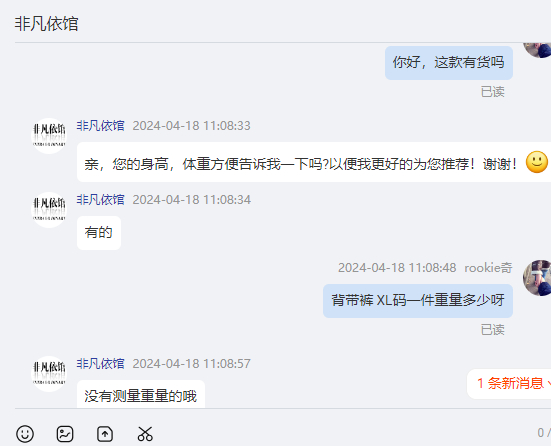Open 非凡依馆 name link at 11:08:57

tap(101, 363)
